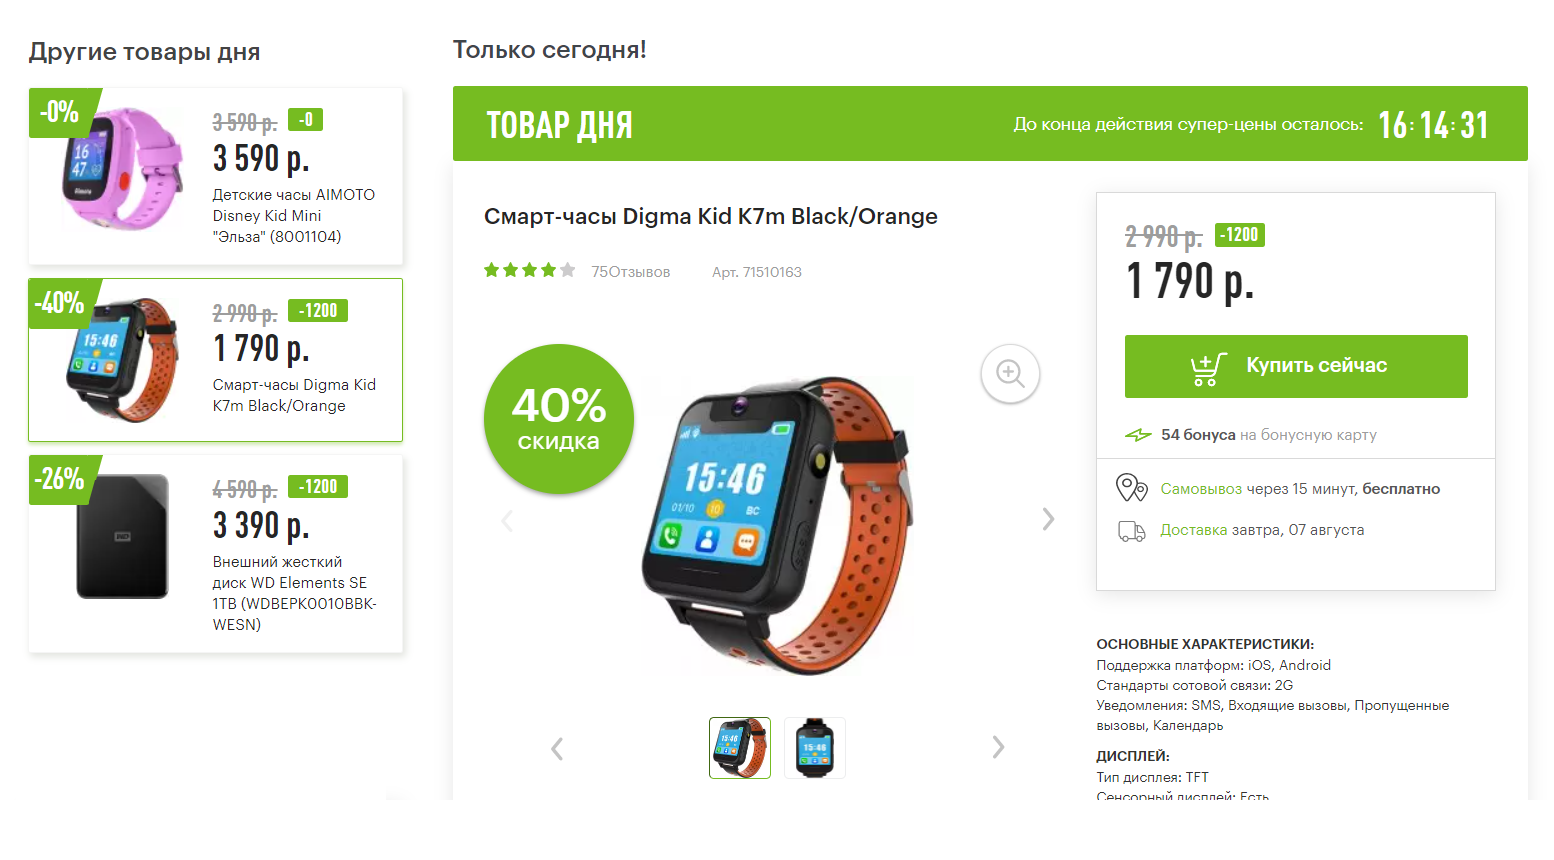Image resolution: width=1554 pixels, height=860 pixels.
Task: Open WD Elements SE hard drive deal
Action: tap(216, 554)
